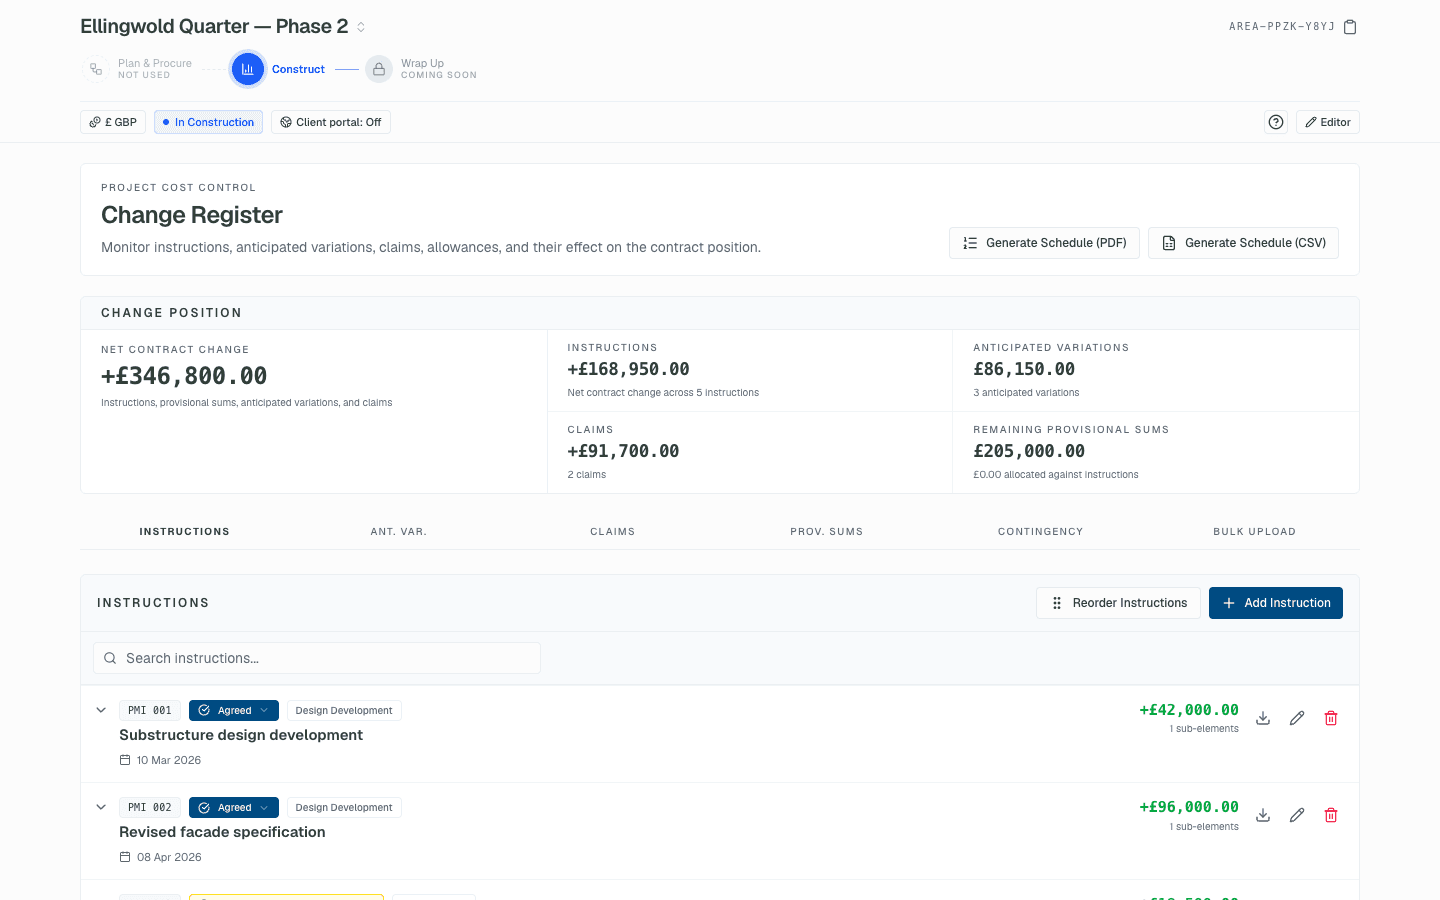Open the Construct stage chart icon
The height and width of the screenshot is (900, 1440).
point(247,69)
